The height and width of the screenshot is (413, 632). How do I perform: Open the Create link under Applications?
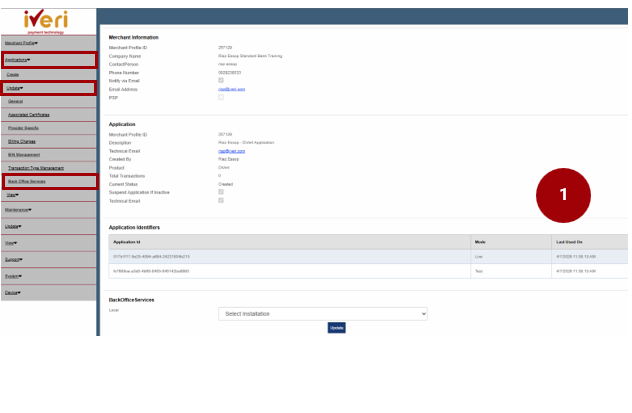(13, 74)
